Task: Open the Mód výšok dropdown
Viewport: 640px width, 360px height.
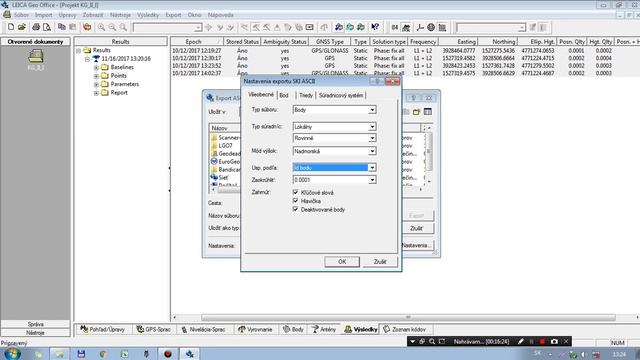Action: (372, 151)
